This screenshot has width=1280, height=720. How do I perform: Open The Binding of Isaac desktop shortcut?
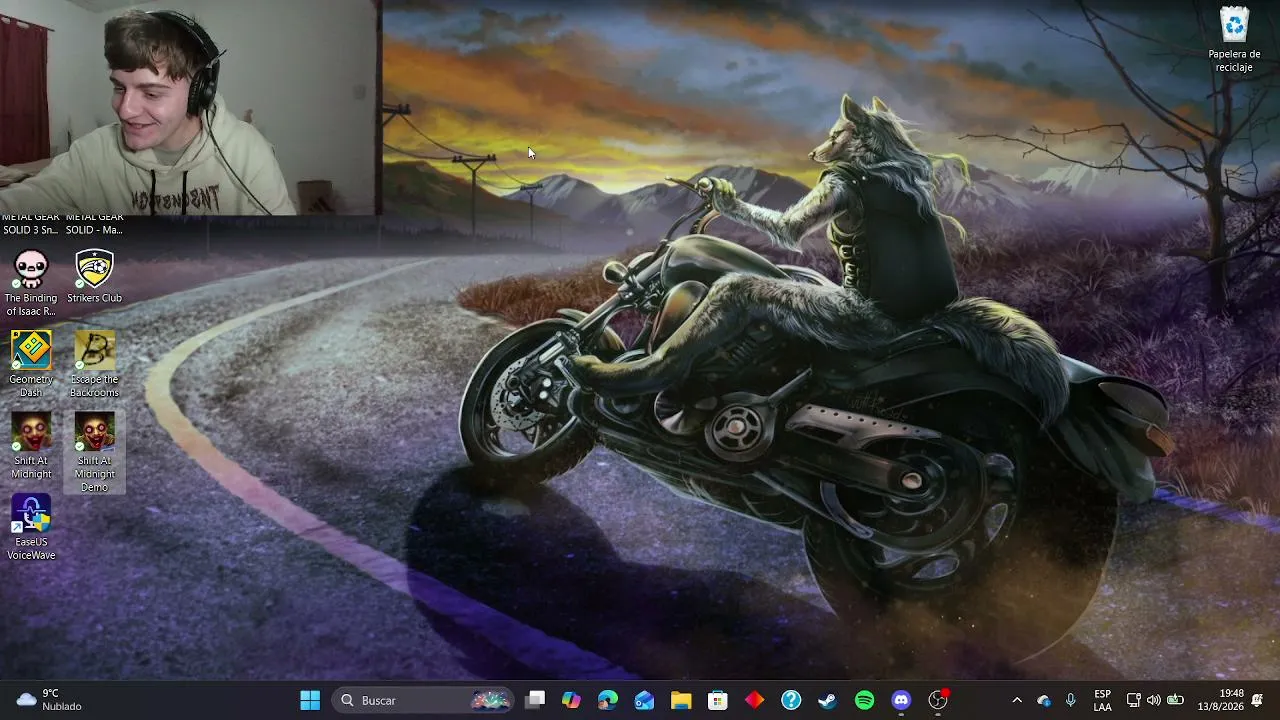point(31,283)
